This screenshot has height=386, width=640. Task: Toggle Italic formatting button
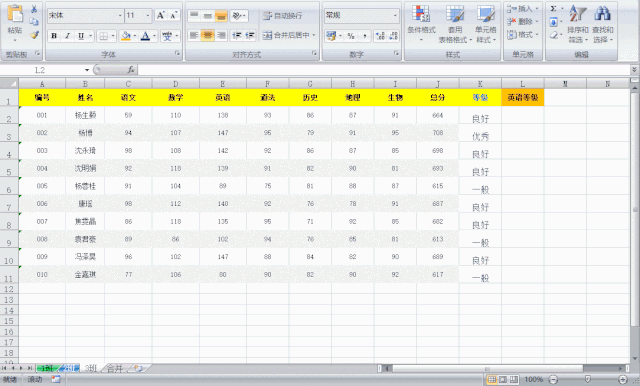[x=67, y=36]
